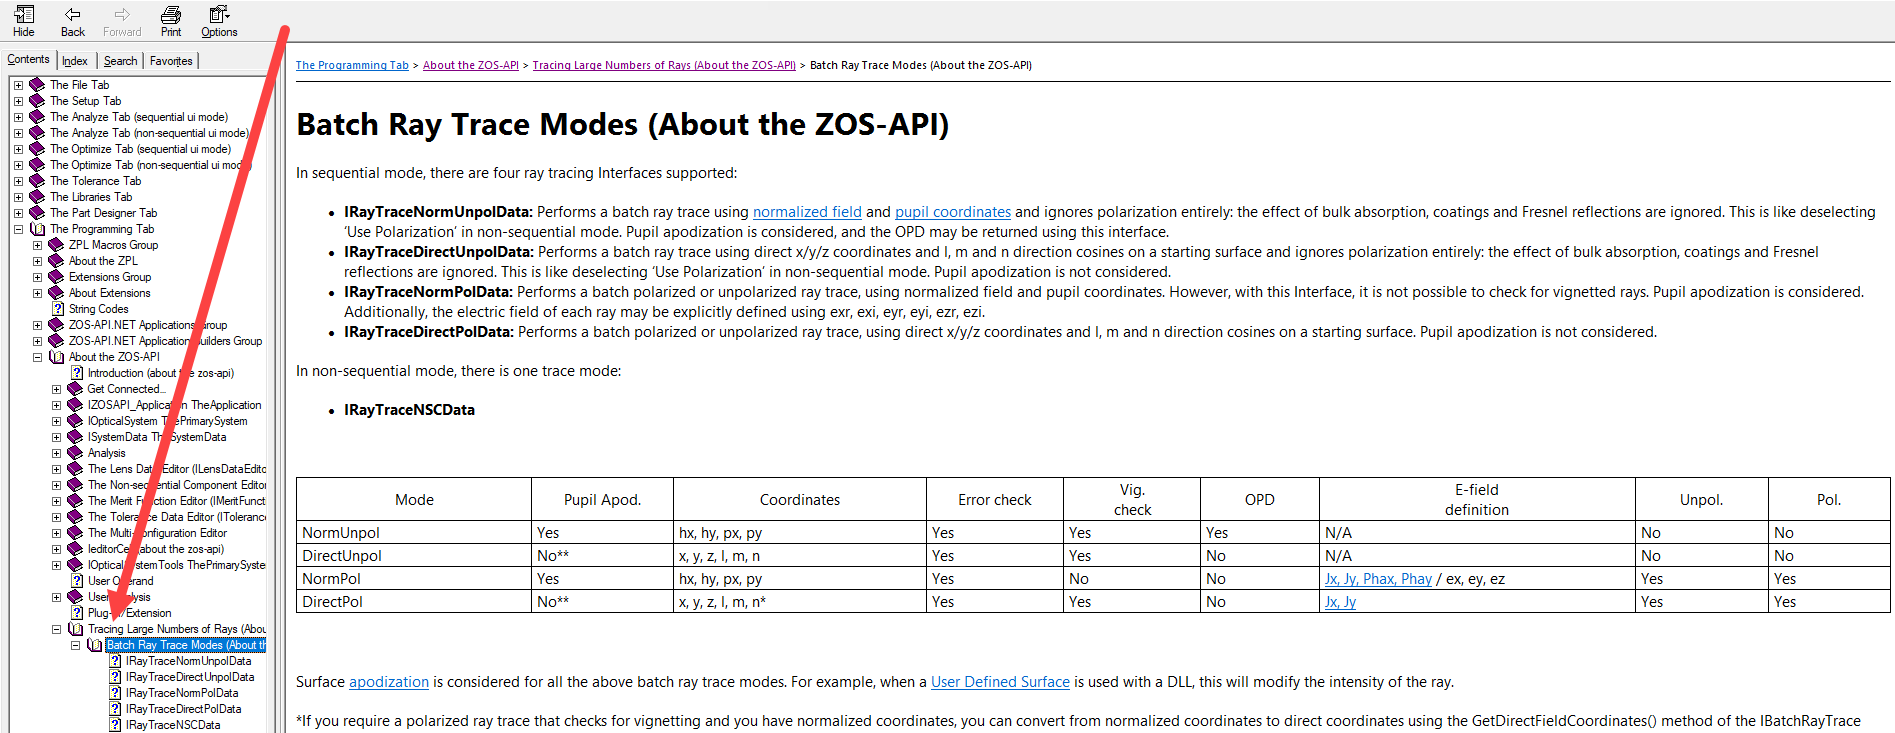Expand The File Tab node
Screen dimensions: 1895x733
pyautogui.click(x=18, y=85)
